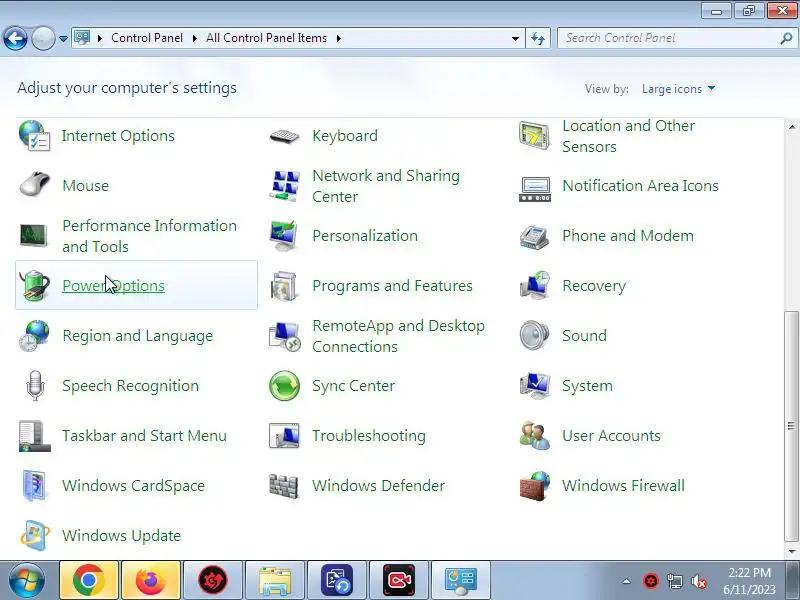Image resolution: width=800 pixels, height=600 pixels.
Task: Expand the View by Large icons dropdown
Action: pyautogui.click(x=679, y=89)
